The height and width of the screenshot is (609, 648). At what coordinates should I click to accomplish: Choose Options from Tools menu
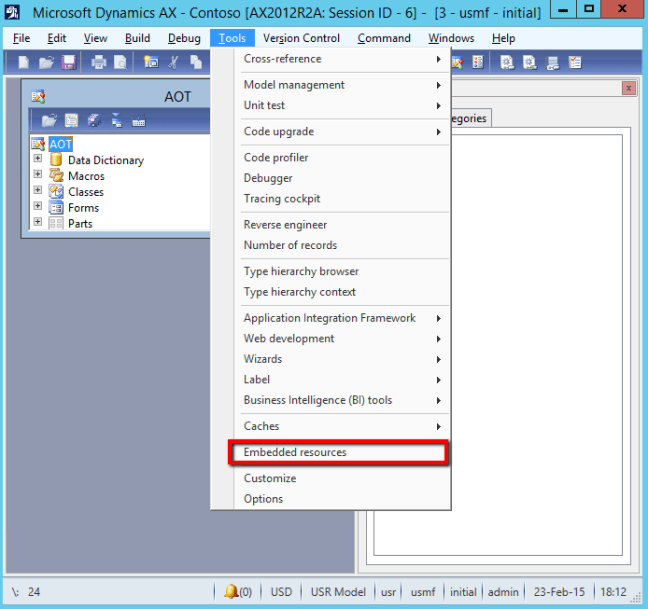342,499
